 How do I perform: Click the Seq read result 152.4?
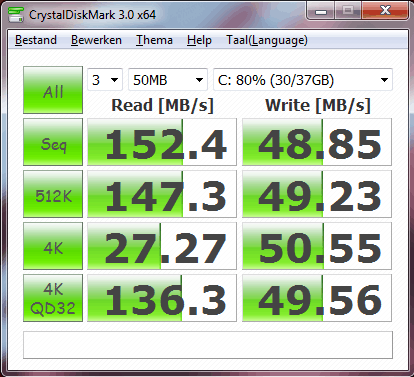click(x=162, y=142)
